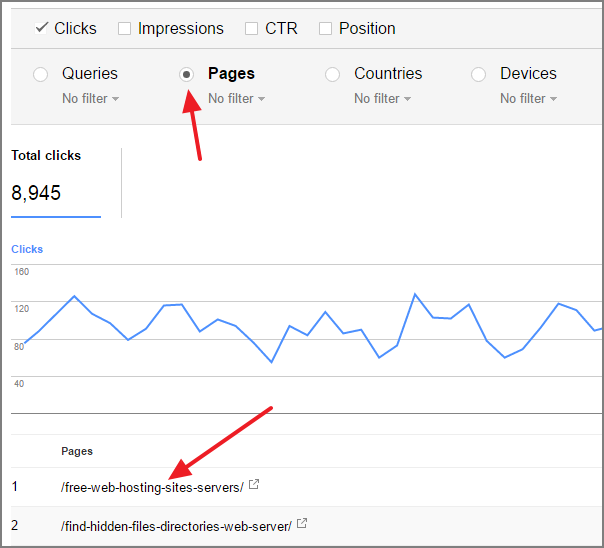Open external link icon for find-hidden-files-directories-web-server
Viewport: 604px width, 548px height.
coord(302,523)
